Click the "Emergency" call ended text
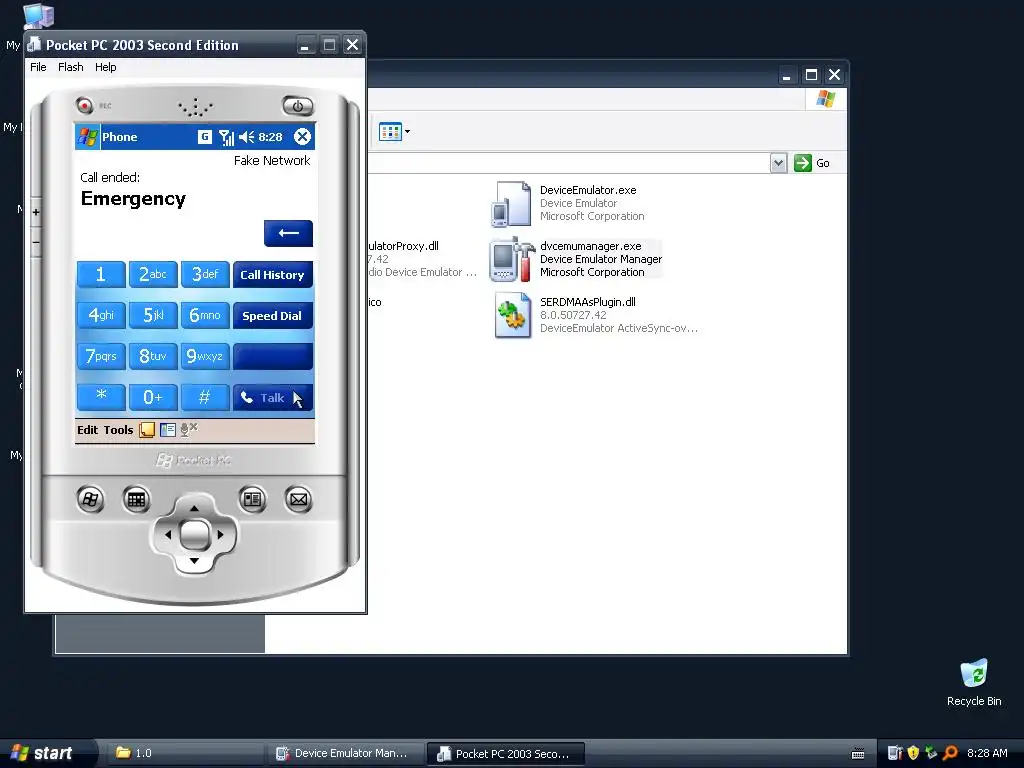The width and height of the screenshot is (1024, 768). point(133,199)
